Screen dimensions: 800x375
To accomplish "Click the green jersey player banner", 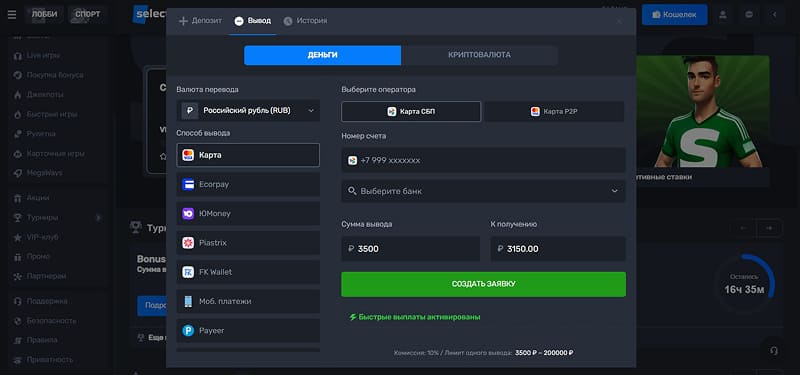I will click(x=702, y=111).
